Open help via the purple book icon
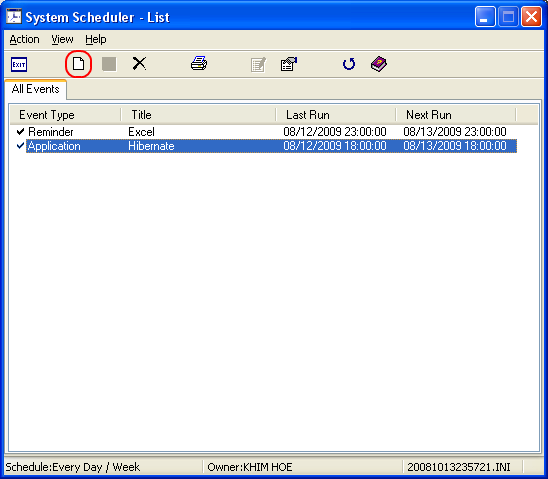This screenshot has width=548, height=479. click(379, 64)
